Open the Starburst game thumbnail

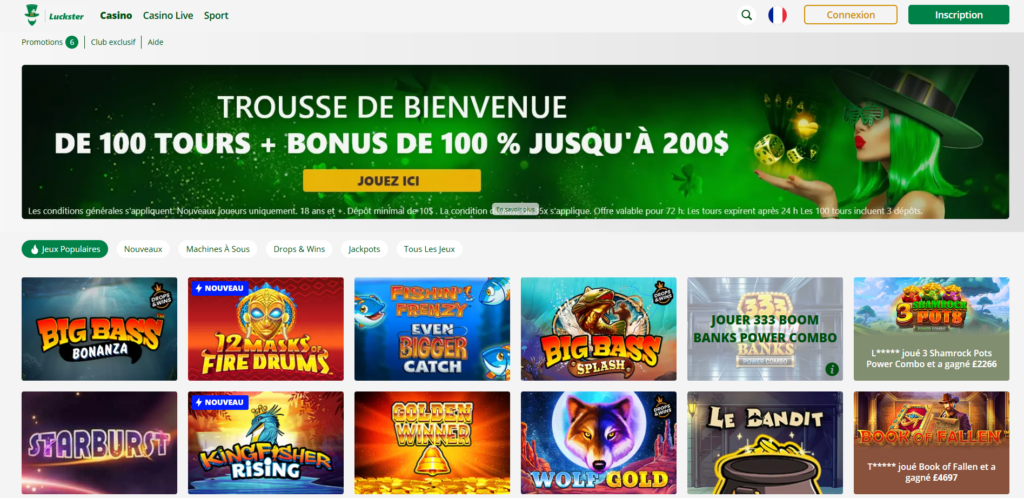pyautogui.click(x=99, y=443)
